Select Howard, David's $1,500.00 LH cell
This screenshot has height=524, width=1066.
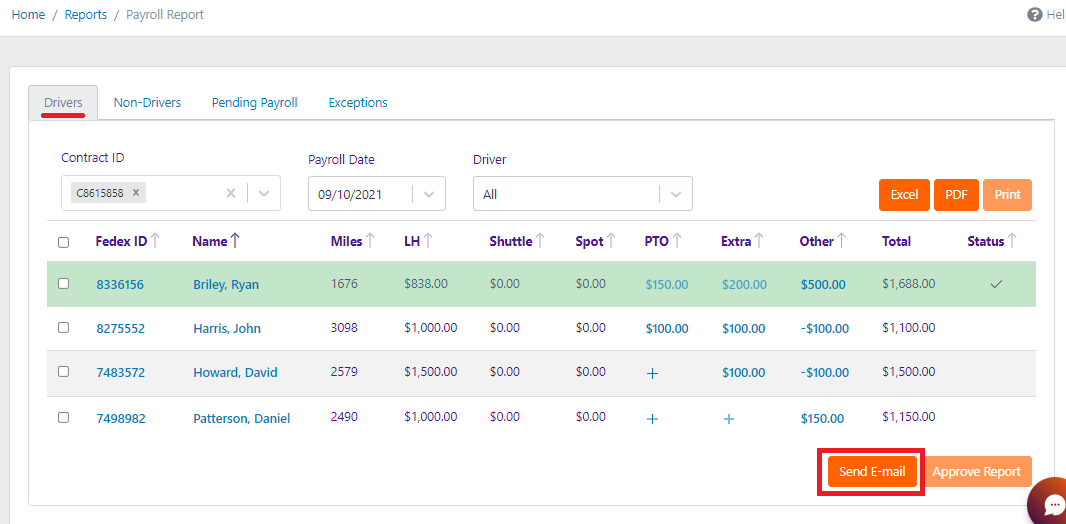430,372
